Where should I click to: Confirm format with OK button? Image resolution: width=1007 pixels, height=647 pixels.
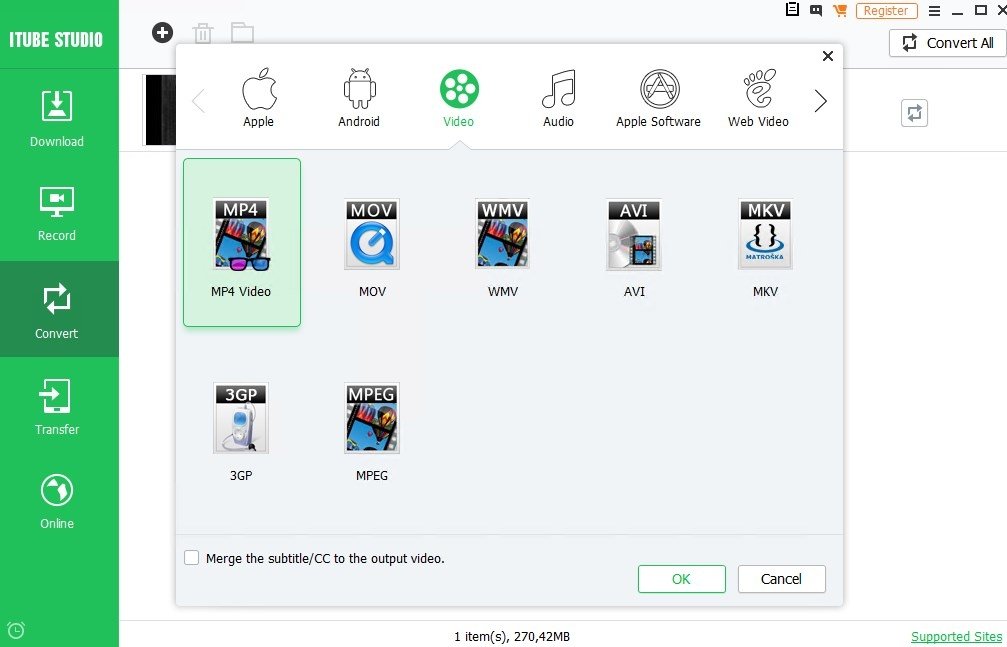click(681, 579)
